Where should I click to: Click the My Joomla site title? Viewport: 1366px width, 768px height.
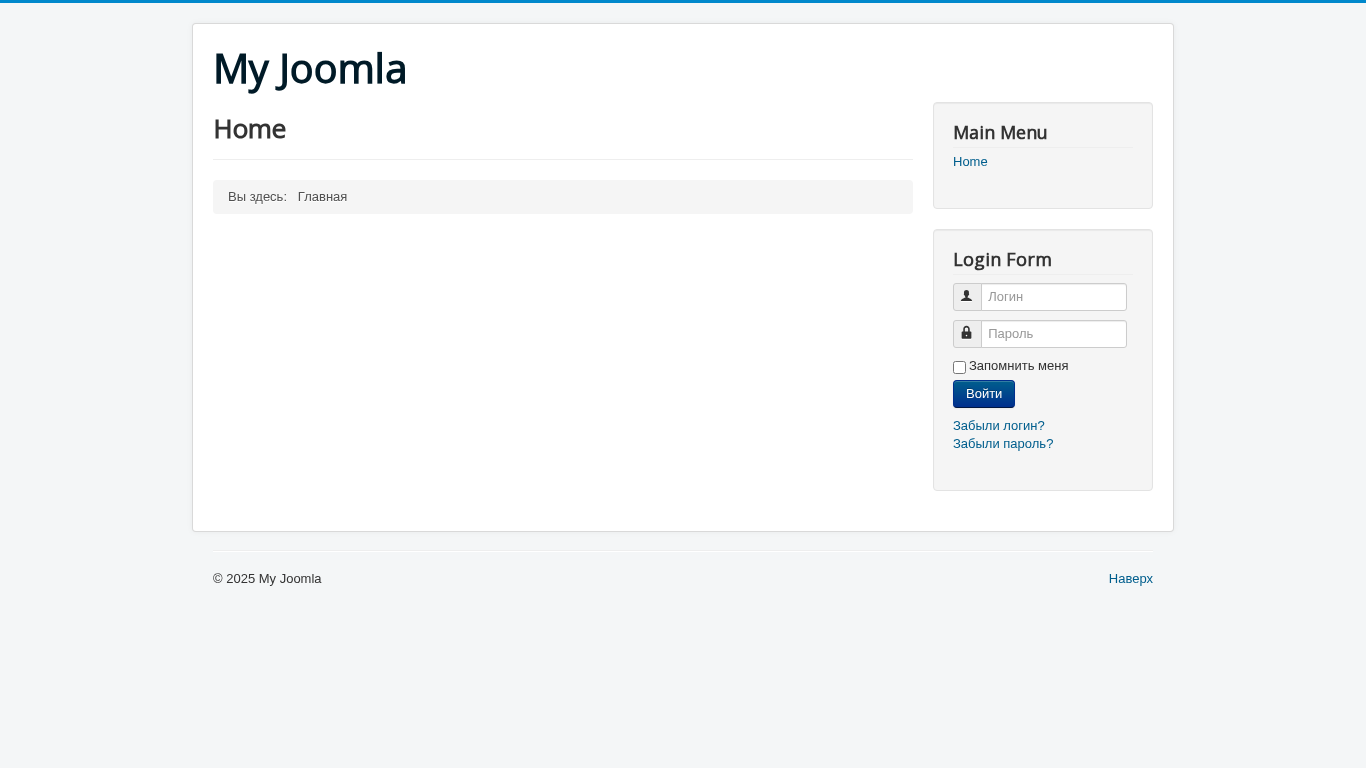(310, 69)
